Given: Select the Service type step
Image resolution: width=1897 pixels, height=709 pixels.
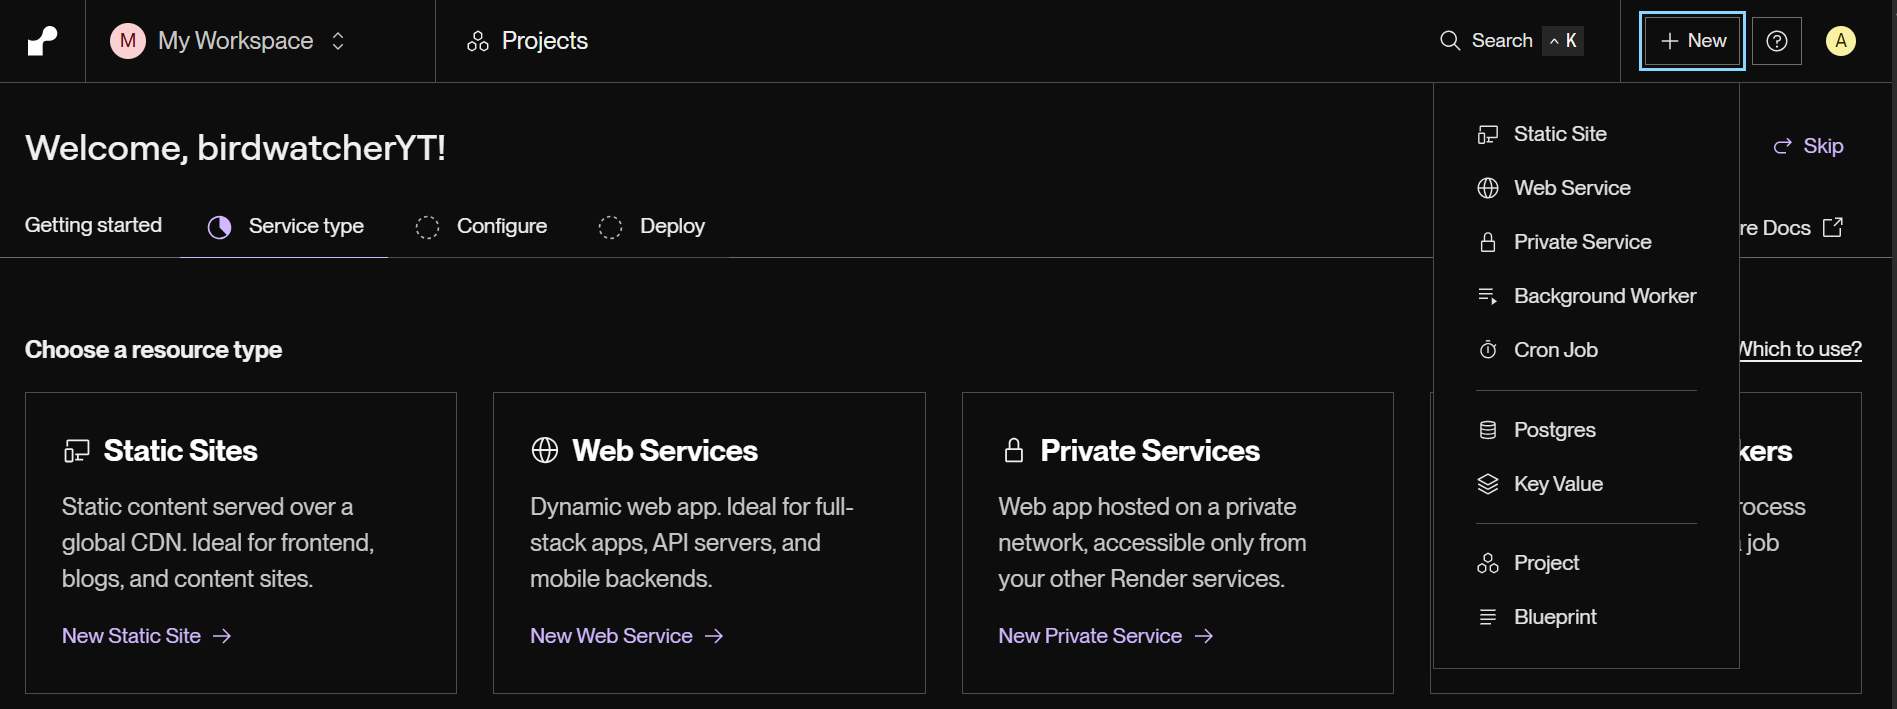Looking at the screenshot, I should [285, 227].
